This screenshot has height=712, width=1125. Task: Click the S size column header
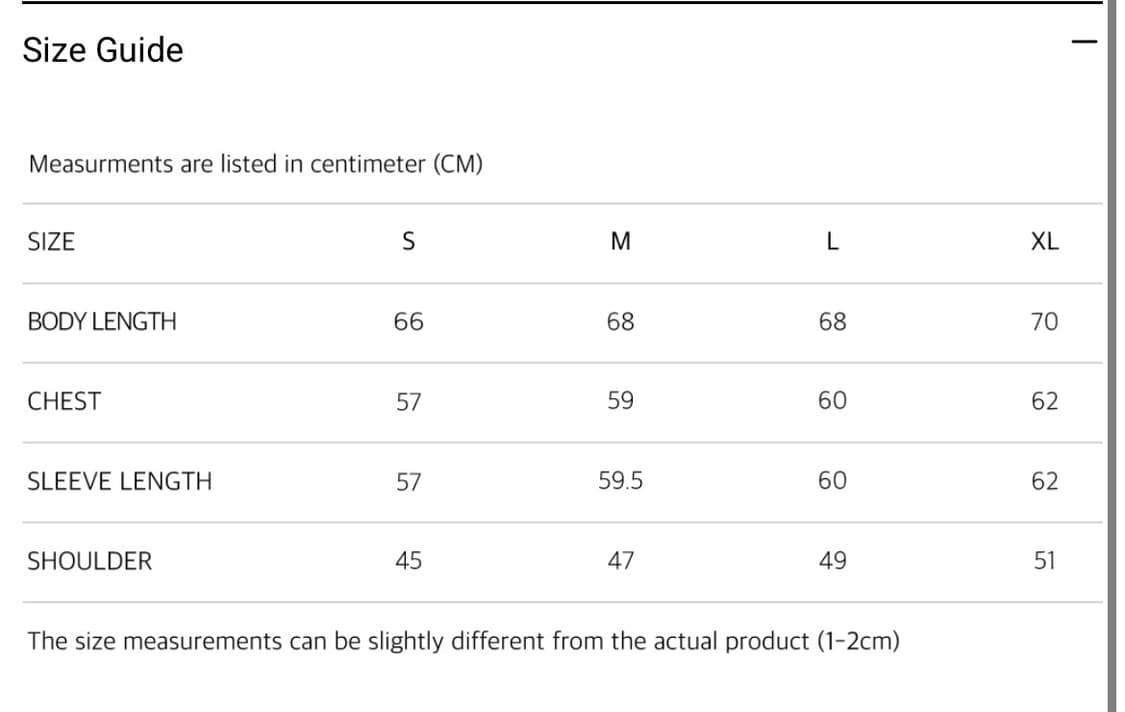[x=408, y=241]
